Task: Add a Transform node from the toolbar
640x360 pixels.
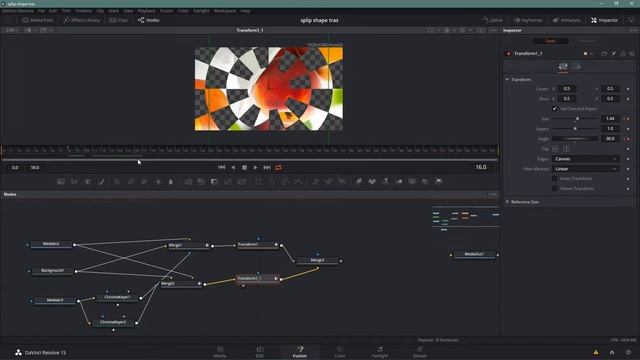Action: click(241, 181)
